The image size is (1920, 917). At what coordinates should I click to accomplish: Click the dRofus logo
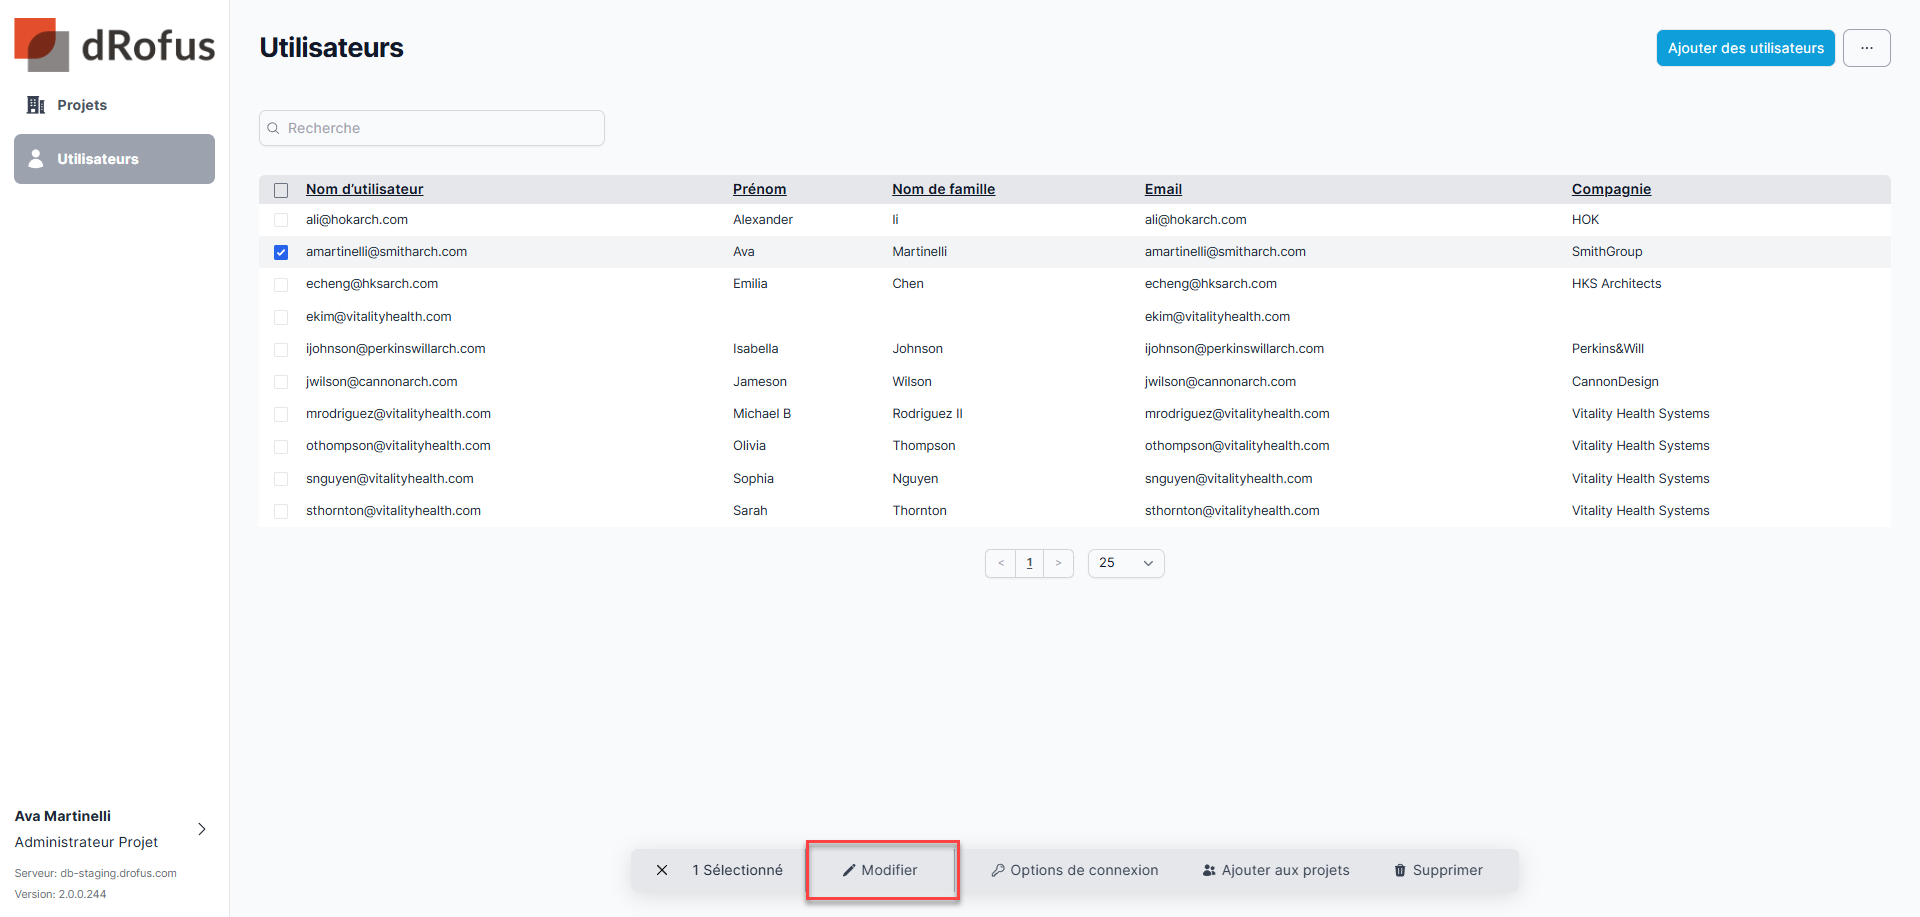[114, 45]
